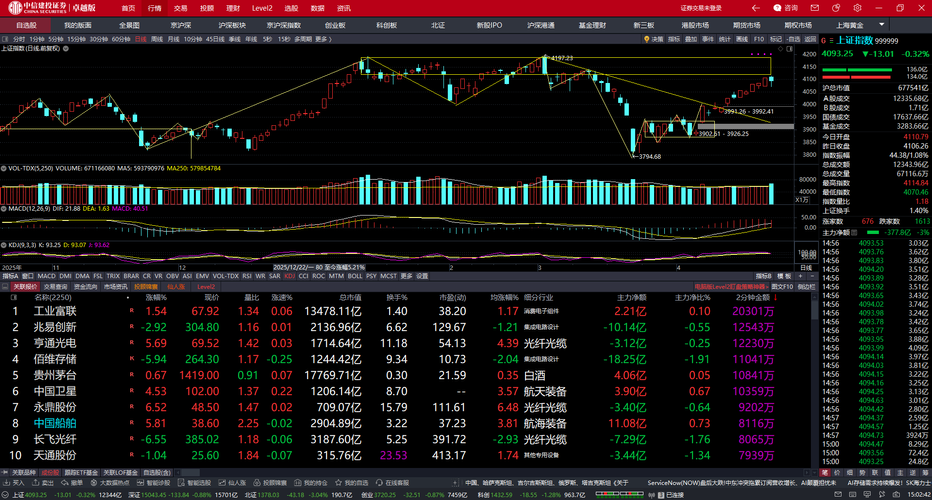Click 卖出 sell icon in bottom toolbar

(43, 483)
